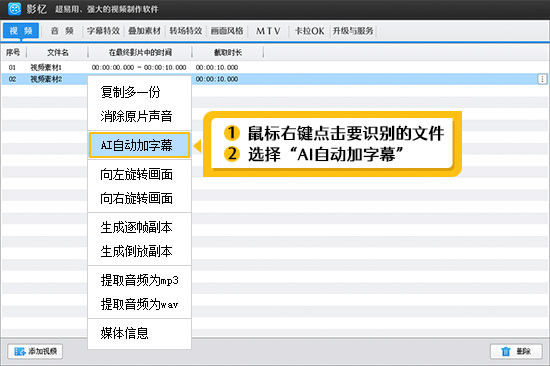The height and width of the screenshot is (366, 550).
Task: Click row 01 duration 00:00:10.000
Action: (x=217, y=67)
